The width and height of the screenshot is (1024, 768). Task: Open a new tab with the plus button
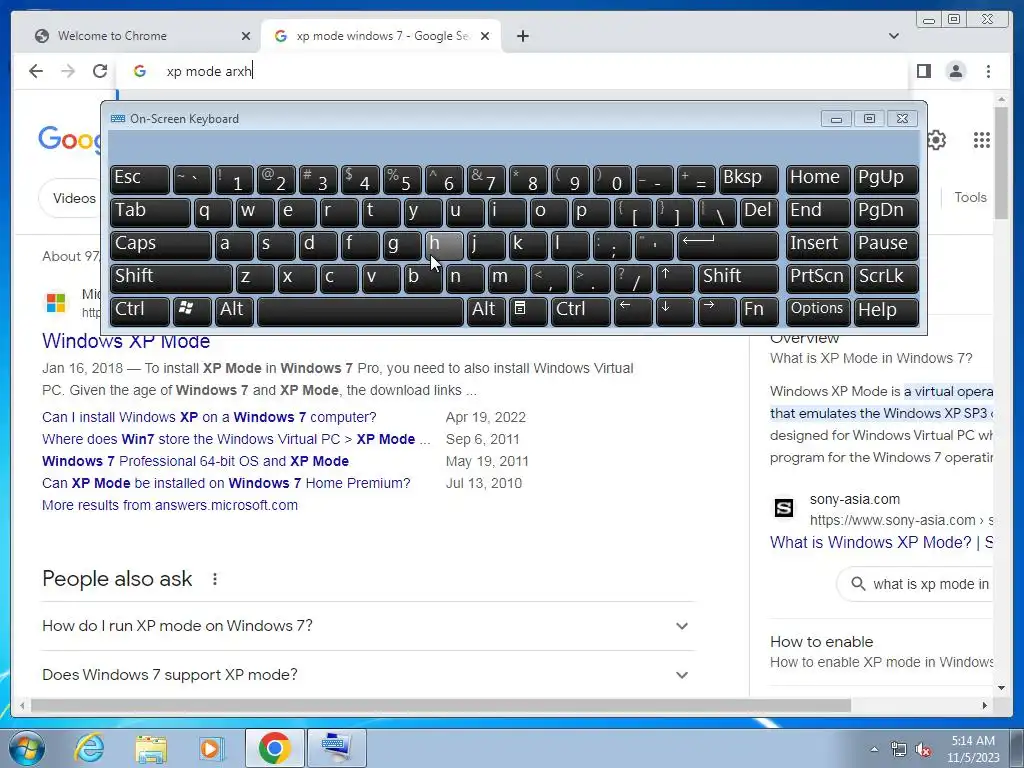point(522,36)
